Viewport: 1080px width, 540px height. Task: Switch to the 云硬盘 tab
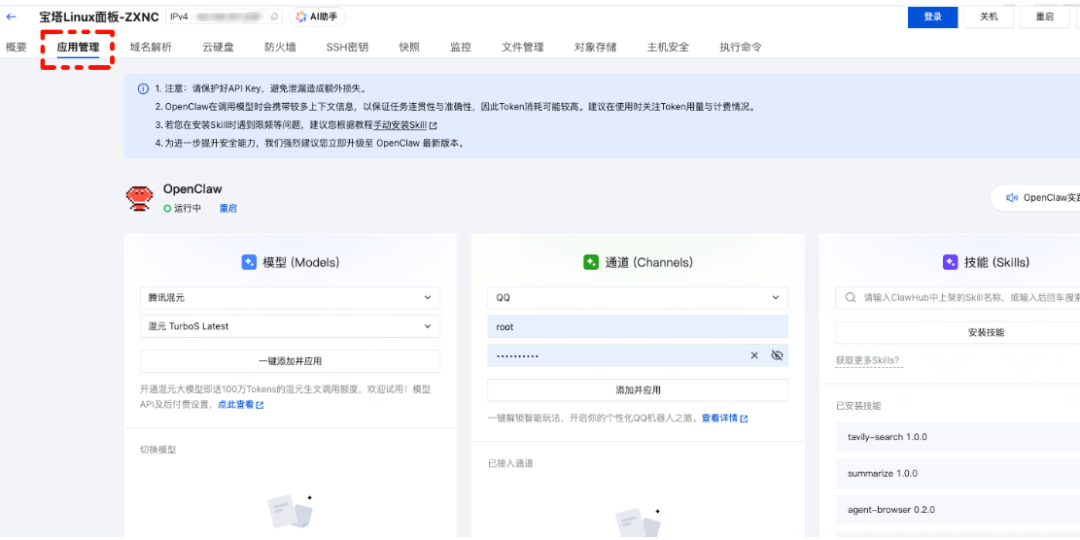pyautogui.click(x=218, y=48)
